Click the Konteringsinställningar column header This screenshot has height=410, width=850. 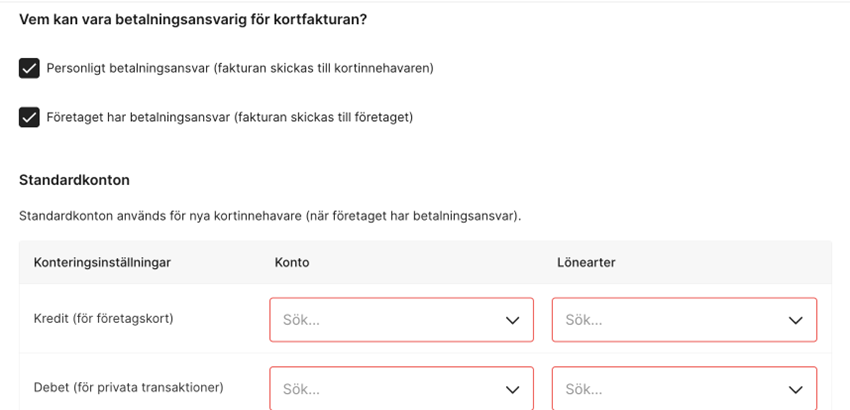[102, 262]
